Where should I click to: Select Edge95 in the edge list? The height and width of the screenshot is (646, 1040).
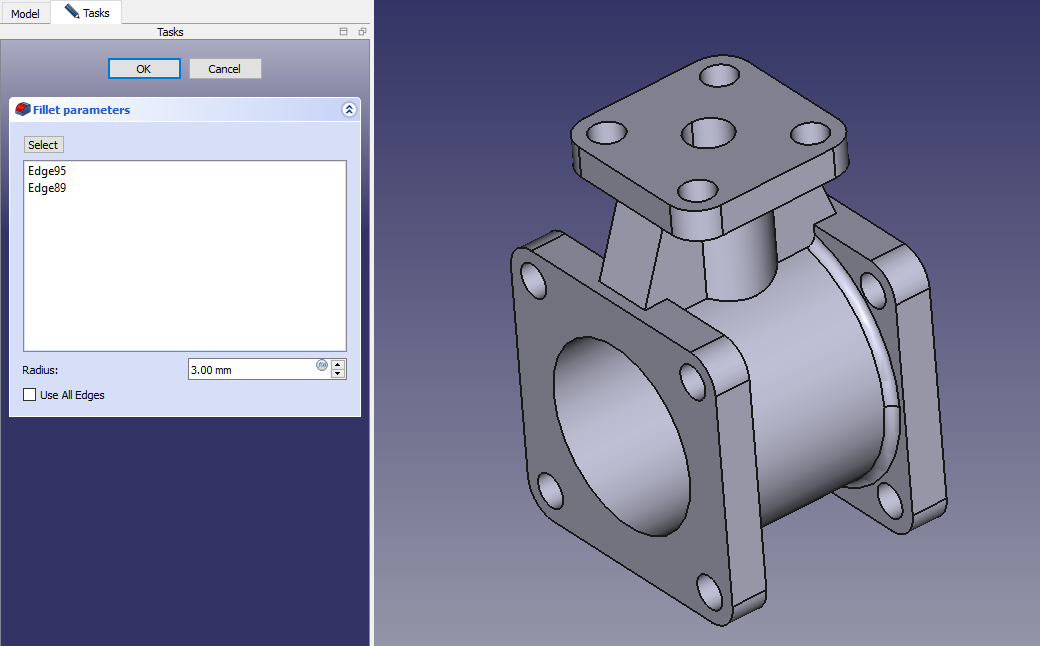point(47,171)
